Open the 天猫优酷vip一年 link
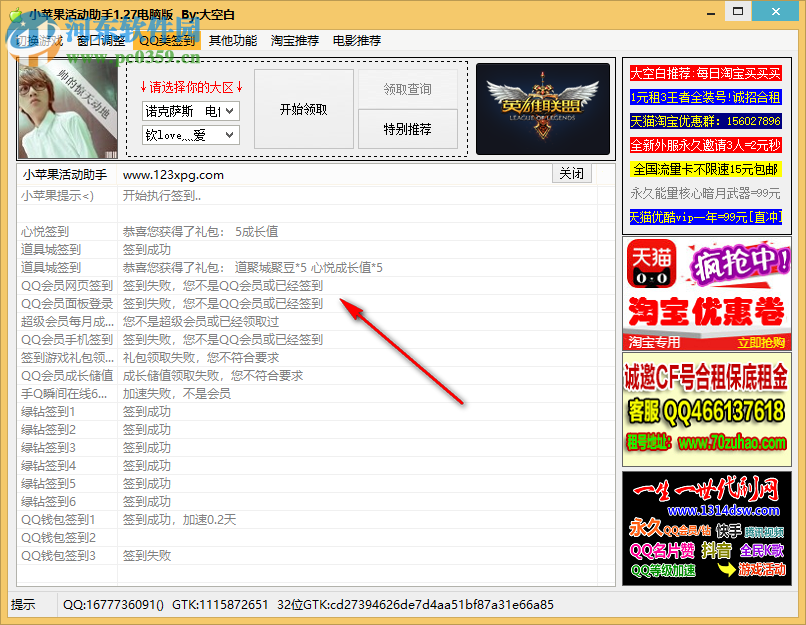The image size is (806, 625). click(705, 217)
